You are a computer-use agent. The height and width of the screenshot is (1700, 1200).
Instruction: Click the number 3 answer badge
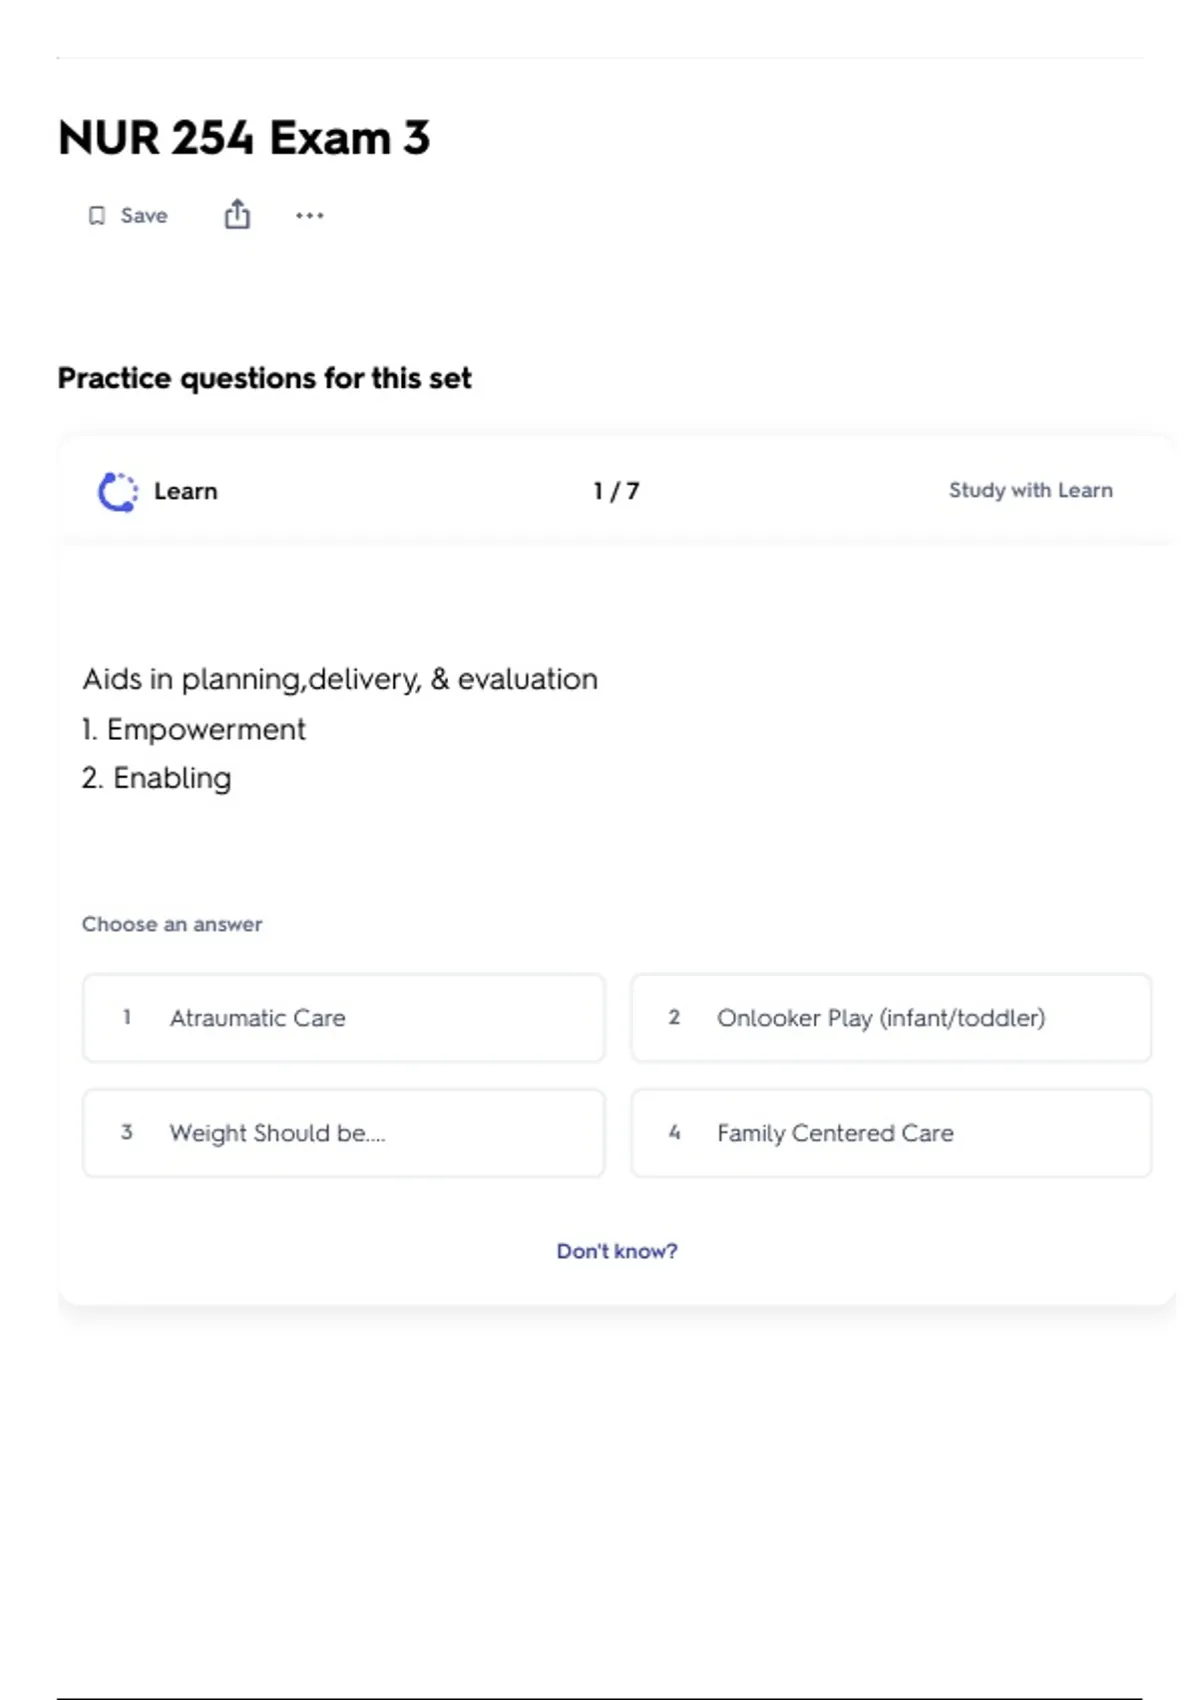coord(127,1132)
